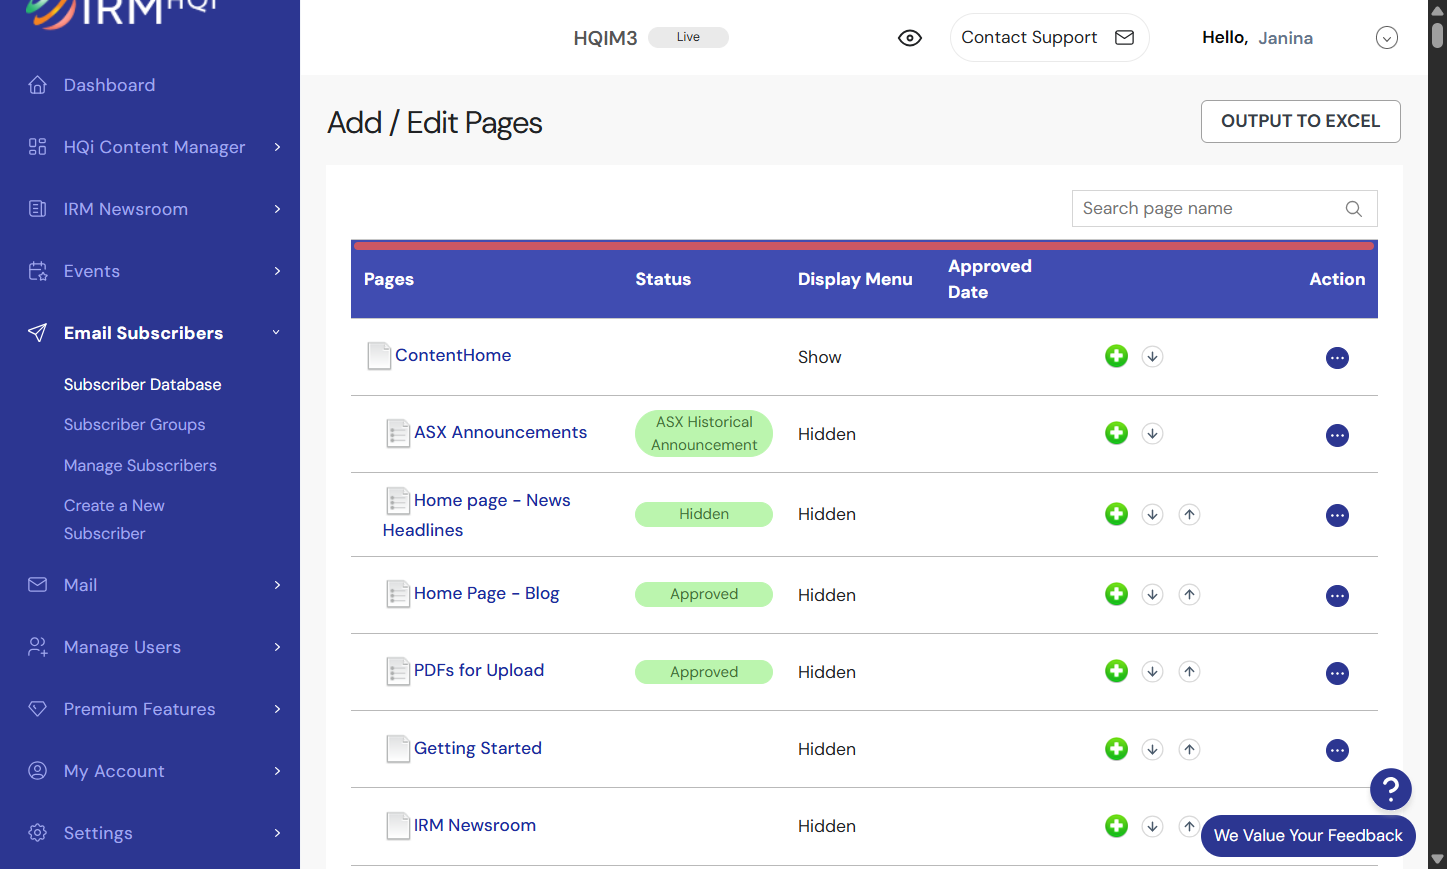This screenshot has height=869, width=1447.
Task: Move Home page - News Headlines down
Action: coord(1152,515)
